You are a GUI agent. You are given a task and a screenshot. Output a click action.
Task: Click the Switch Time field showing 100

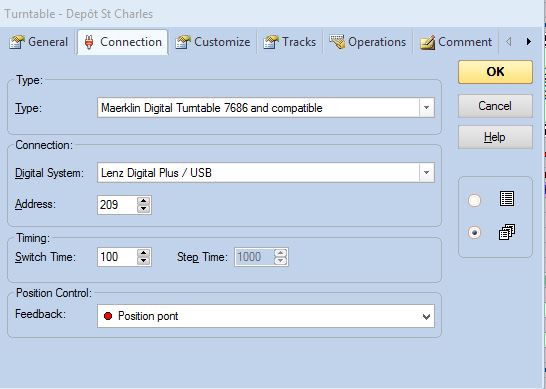tap(117, 257)
